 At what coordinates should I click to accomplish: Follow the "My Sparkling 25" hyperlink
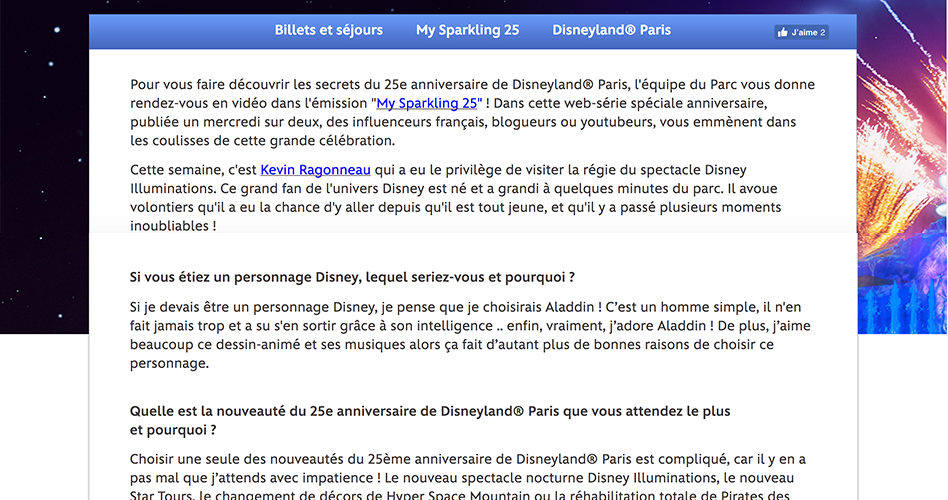(427, 103)
